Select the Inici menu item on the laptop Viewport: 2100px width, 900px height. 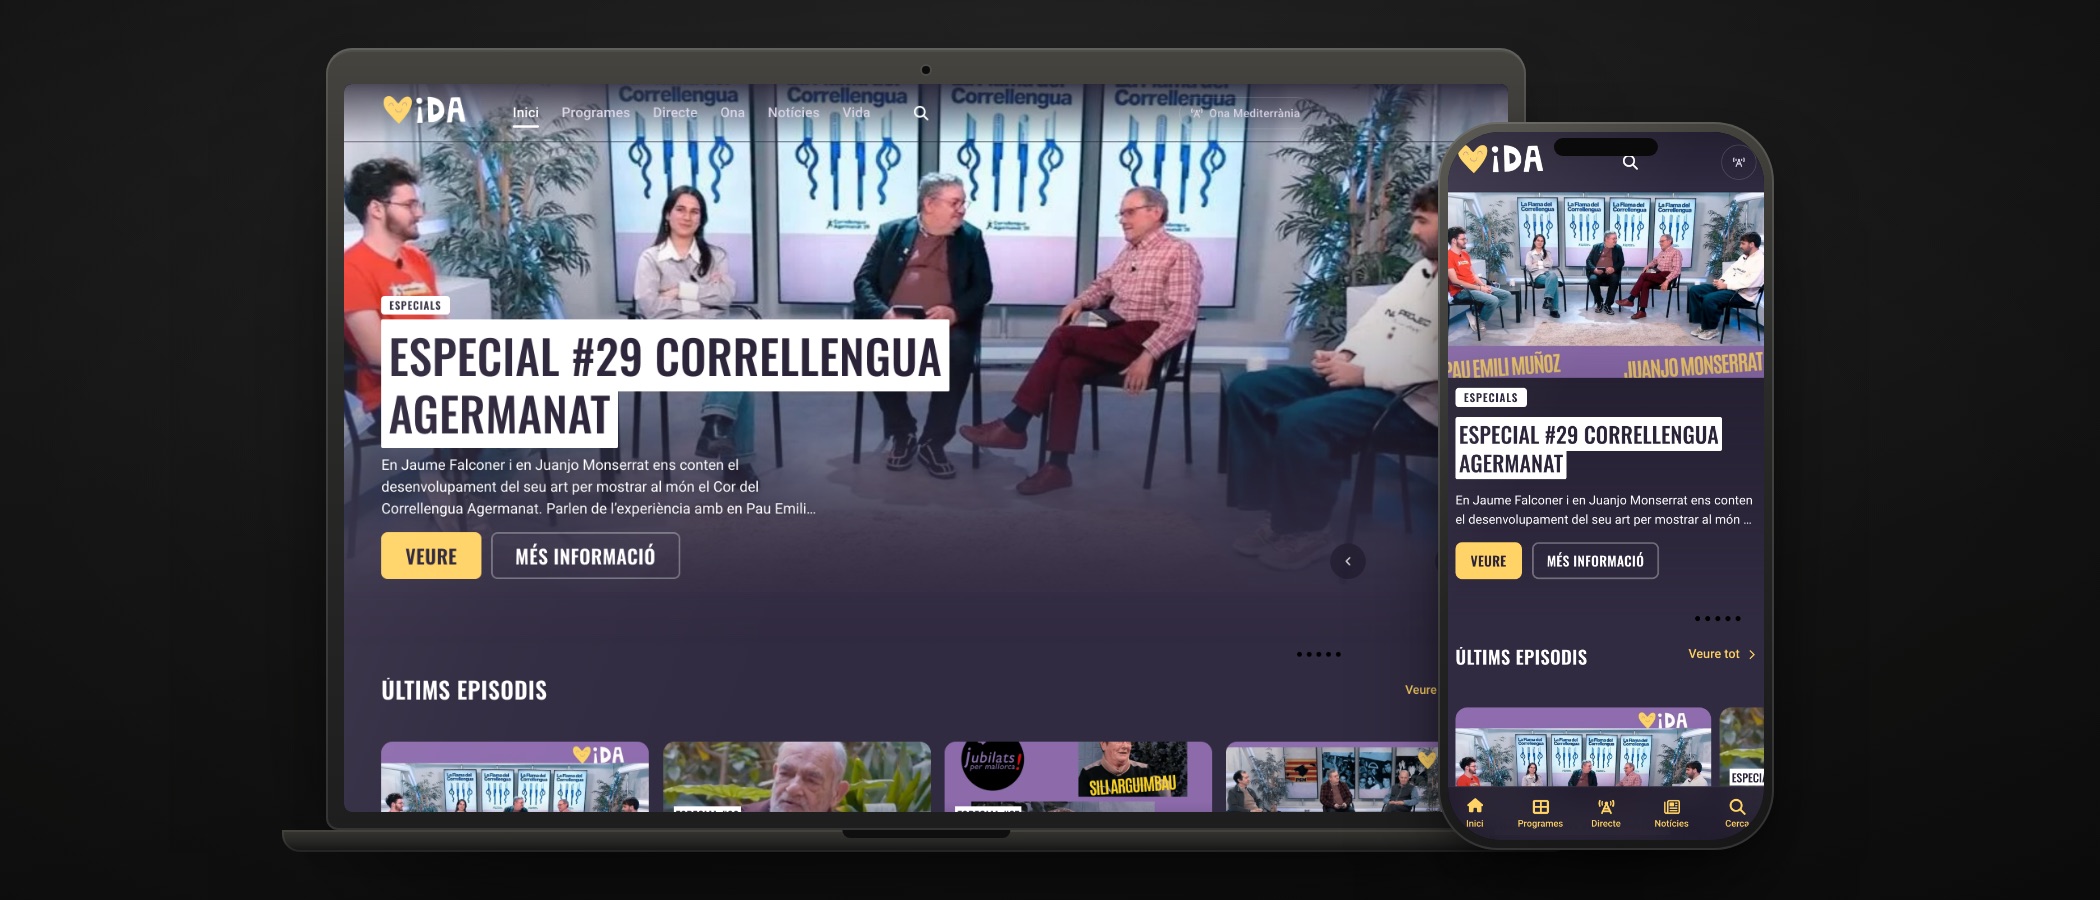526,113
